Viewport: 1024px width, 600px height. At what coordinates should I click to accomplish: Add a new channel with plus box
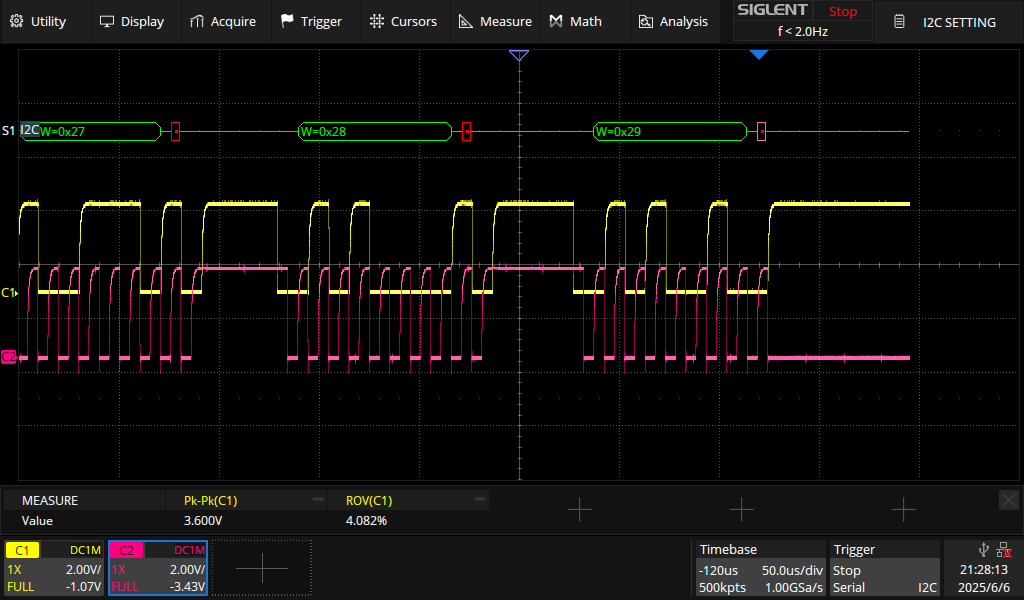tap(262, 568)
